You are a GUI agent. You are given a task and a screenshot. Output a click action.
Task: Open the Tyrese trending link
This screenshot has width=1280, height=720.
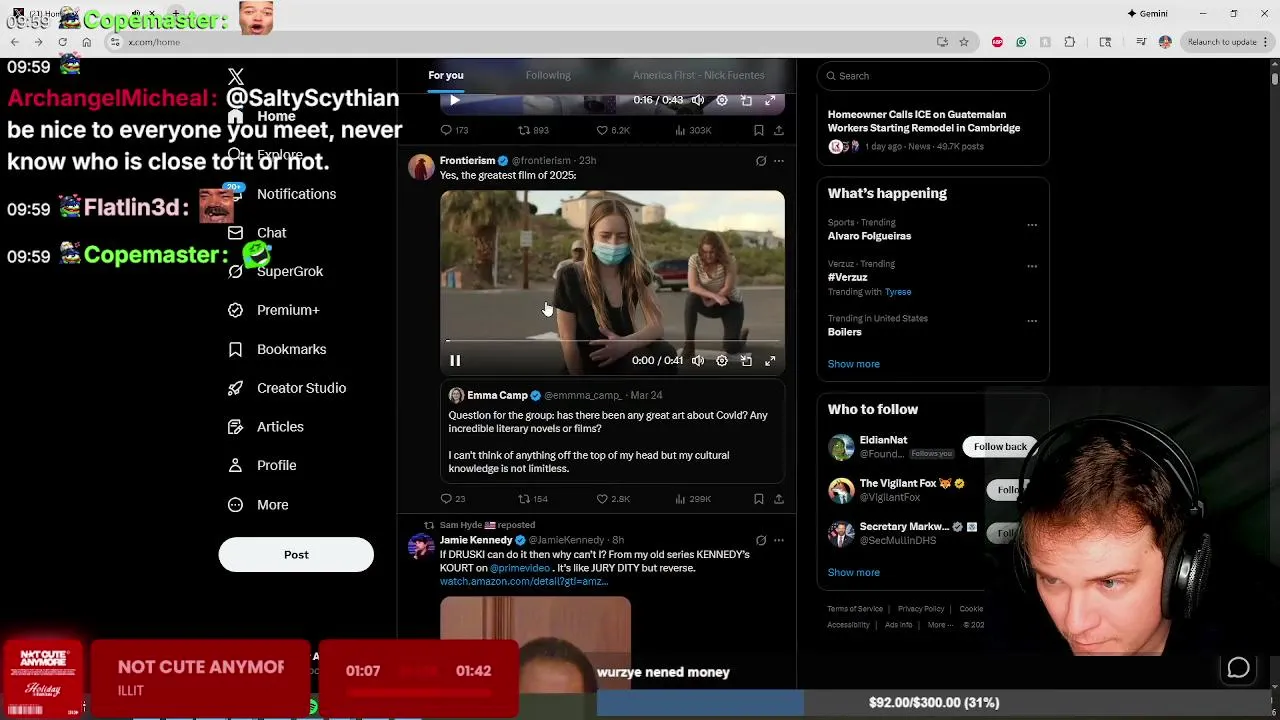coord(898,292)
